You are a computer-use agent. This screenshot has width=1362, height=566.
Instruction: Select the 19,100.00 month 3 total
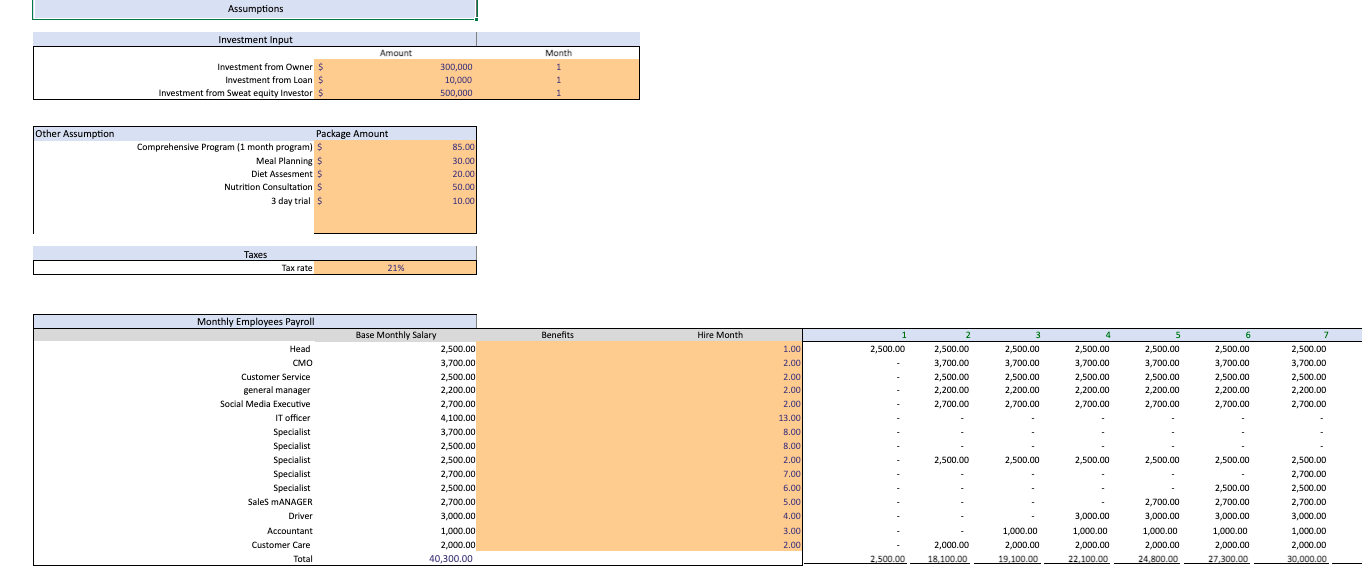1020,559
